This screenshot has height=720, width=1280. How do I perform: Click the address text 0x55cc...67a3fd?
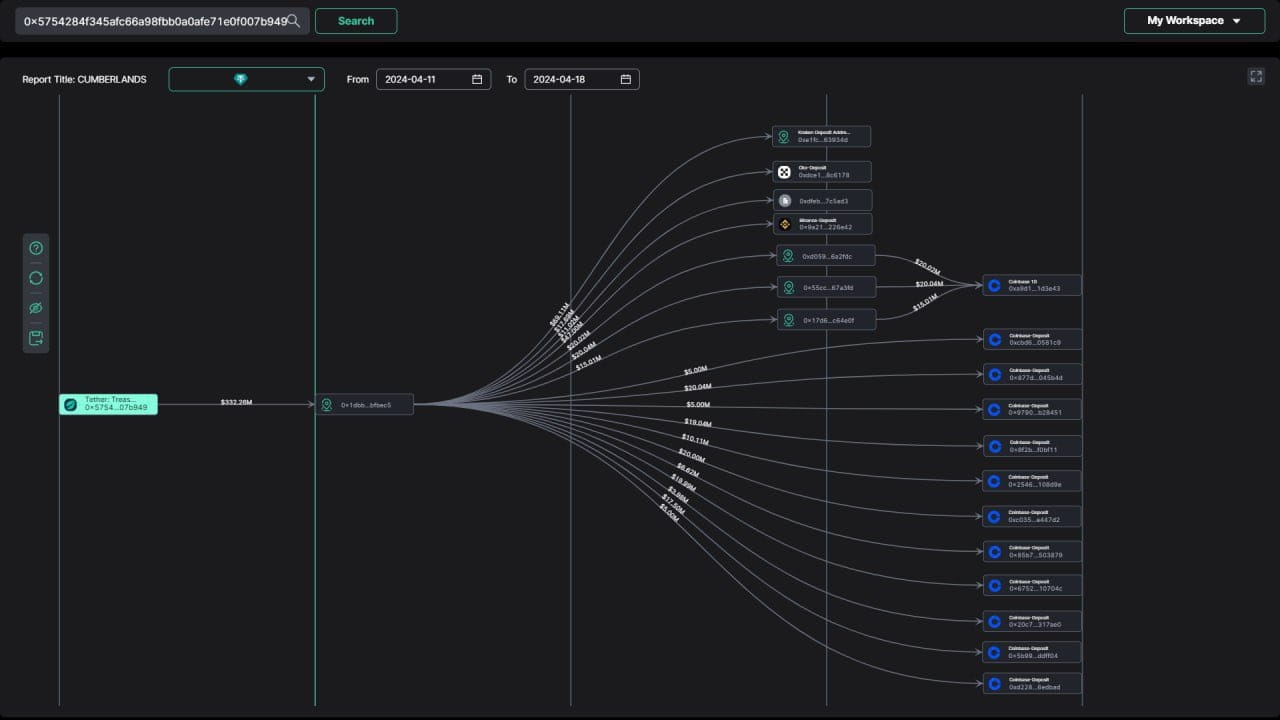(828, 288)
